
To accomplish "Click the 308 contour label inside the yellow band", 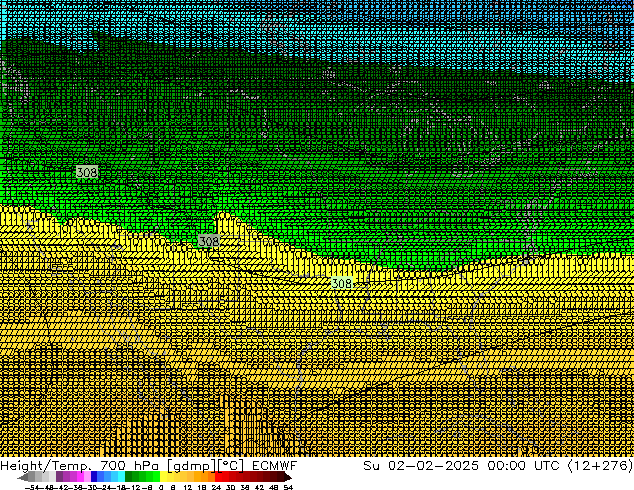I will [342, 283].
